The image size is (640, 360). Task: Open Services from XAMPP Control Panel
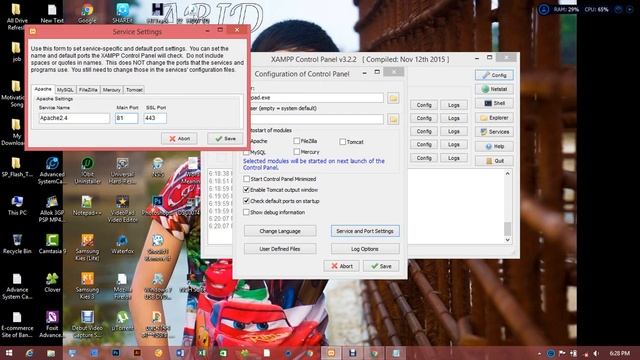494,132
